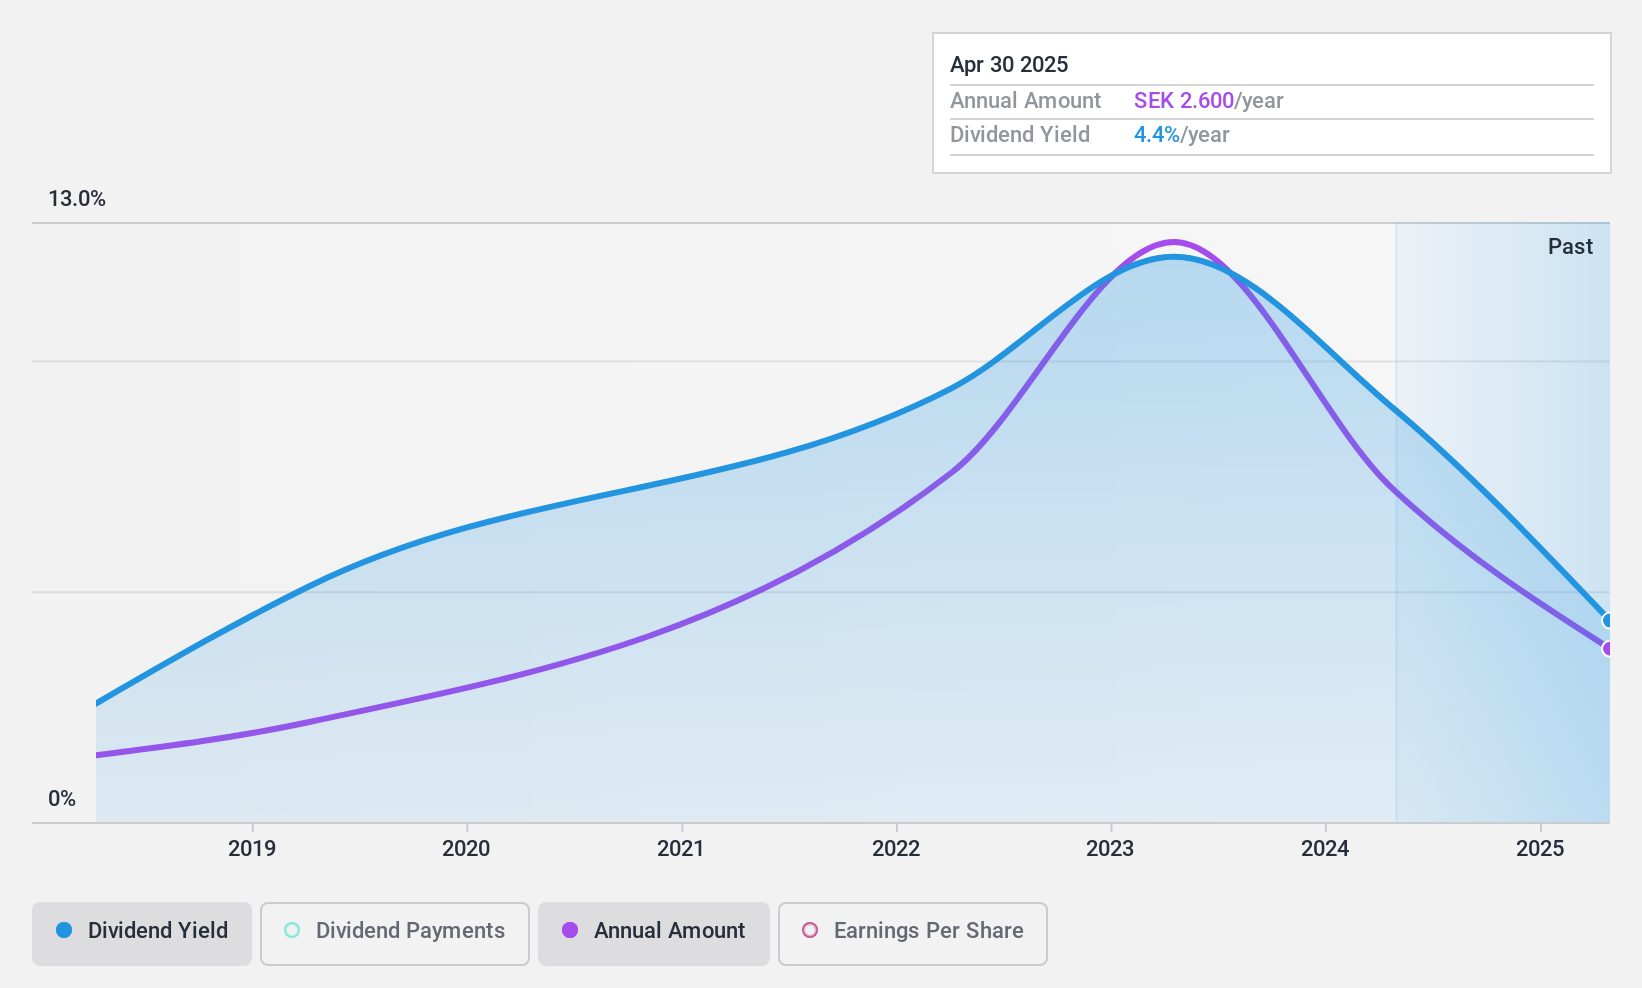Click the blue Dividend Yield endpoint marker

coord(1608,620)
